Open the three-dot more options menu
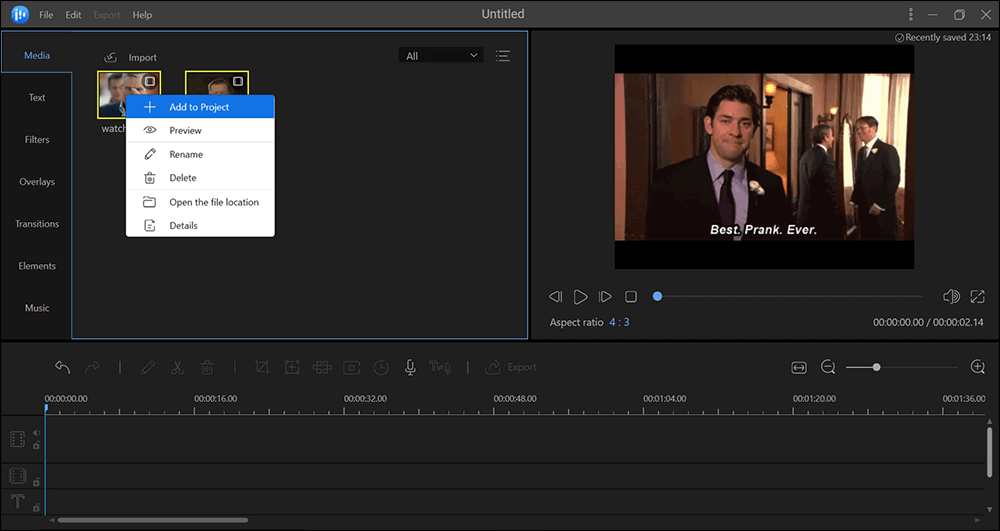1000x531 pixels. (910, 15)
